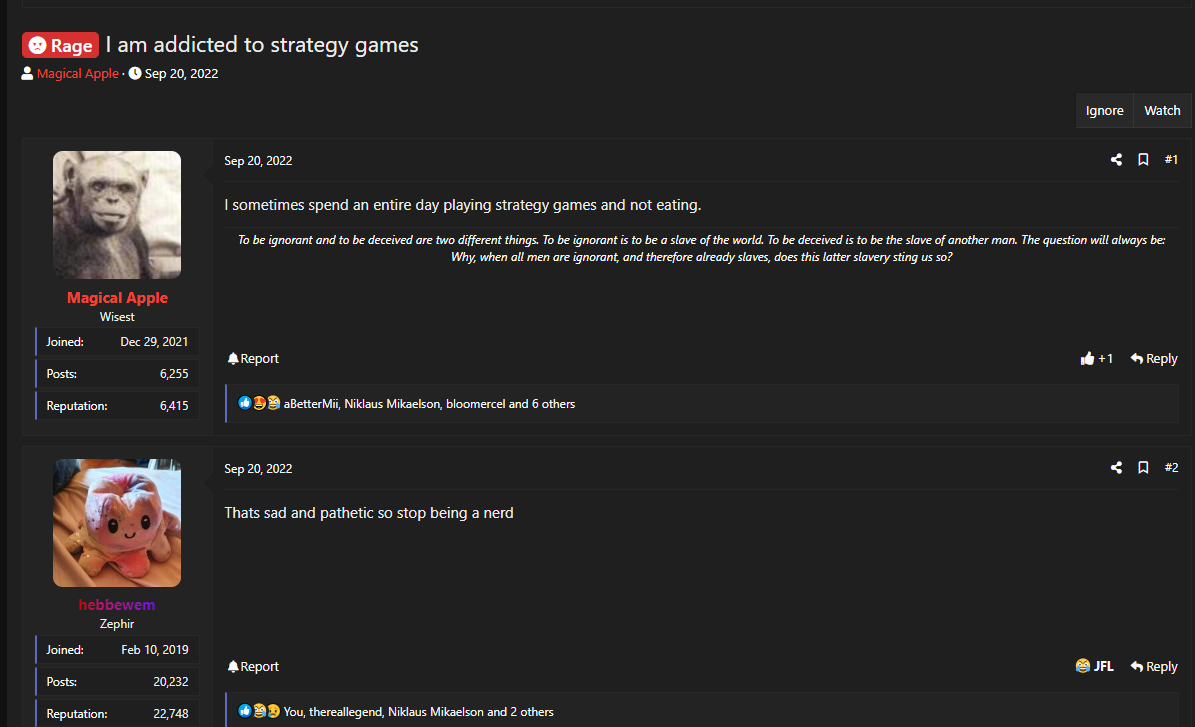Click the Ignore thread button

coord(1104,110)
